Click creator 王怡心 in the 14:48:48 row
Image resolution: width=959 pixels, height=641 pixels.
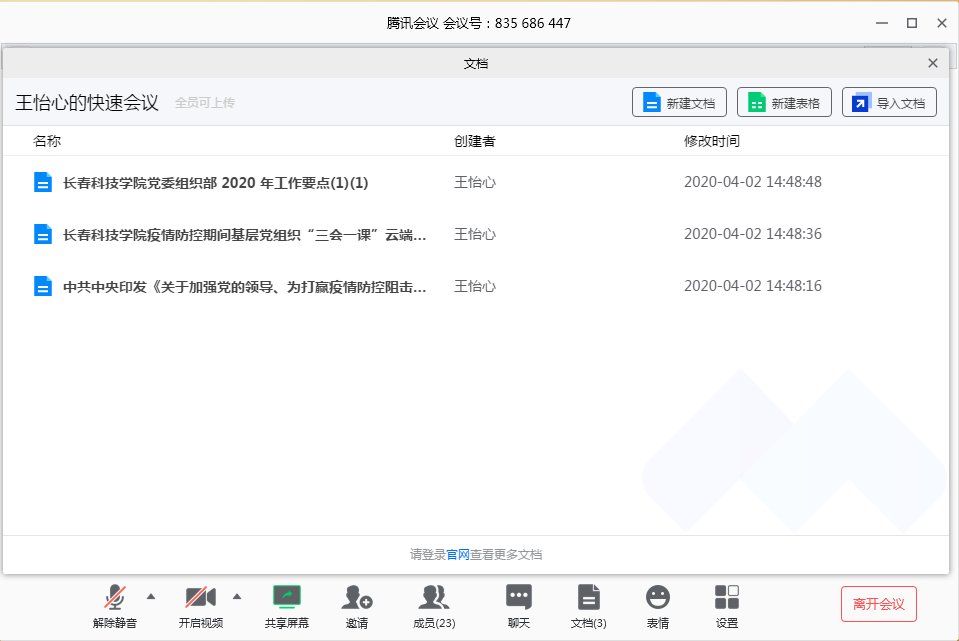pyautogui.click(x=475, y=182)
